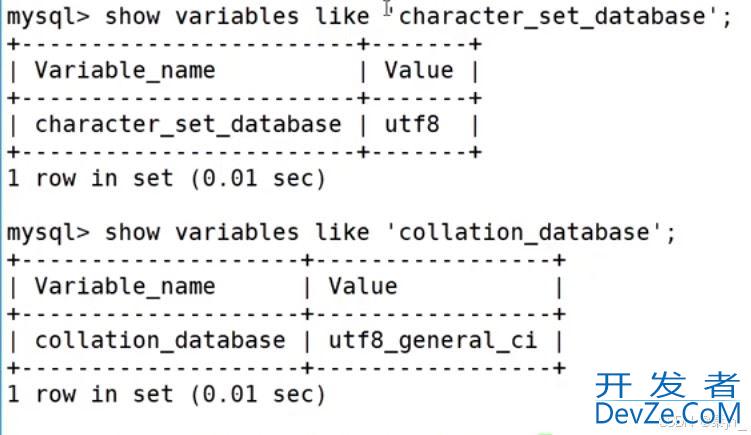
Task: Click the Value header in second table
Action: tap(363, 287)
